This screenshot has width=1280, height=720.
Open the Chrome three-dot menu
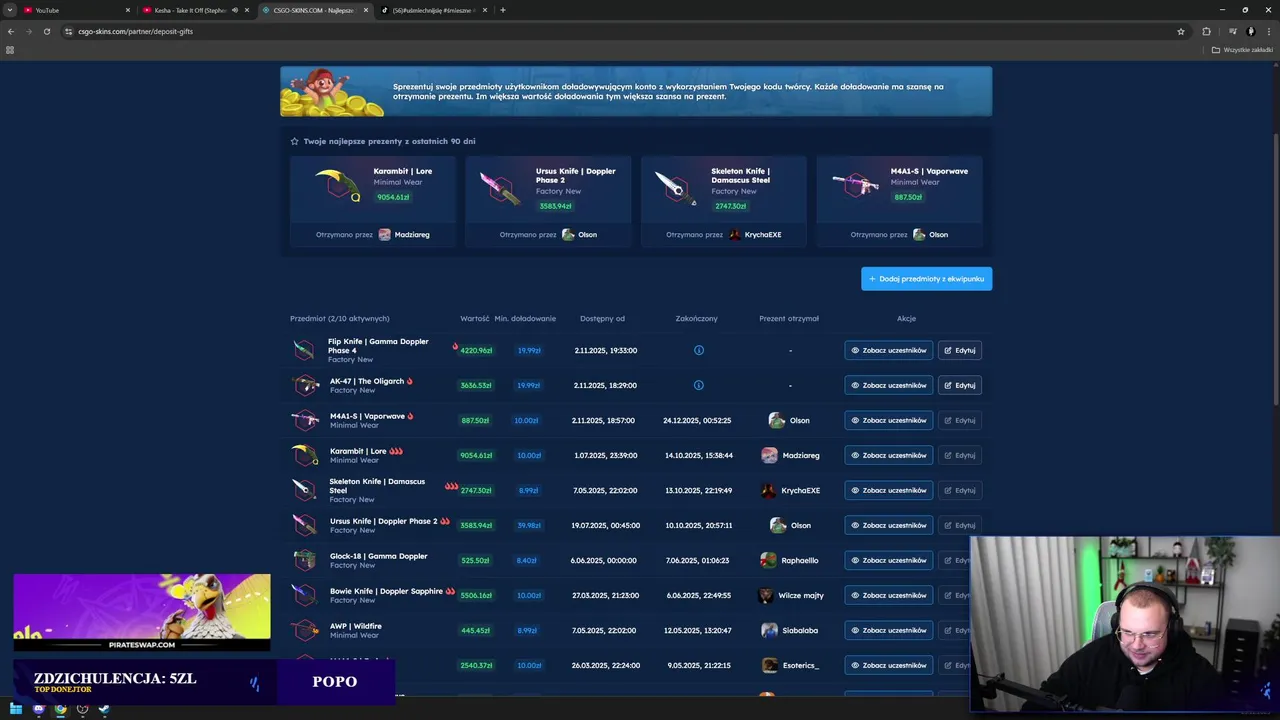pos(1268,31)
